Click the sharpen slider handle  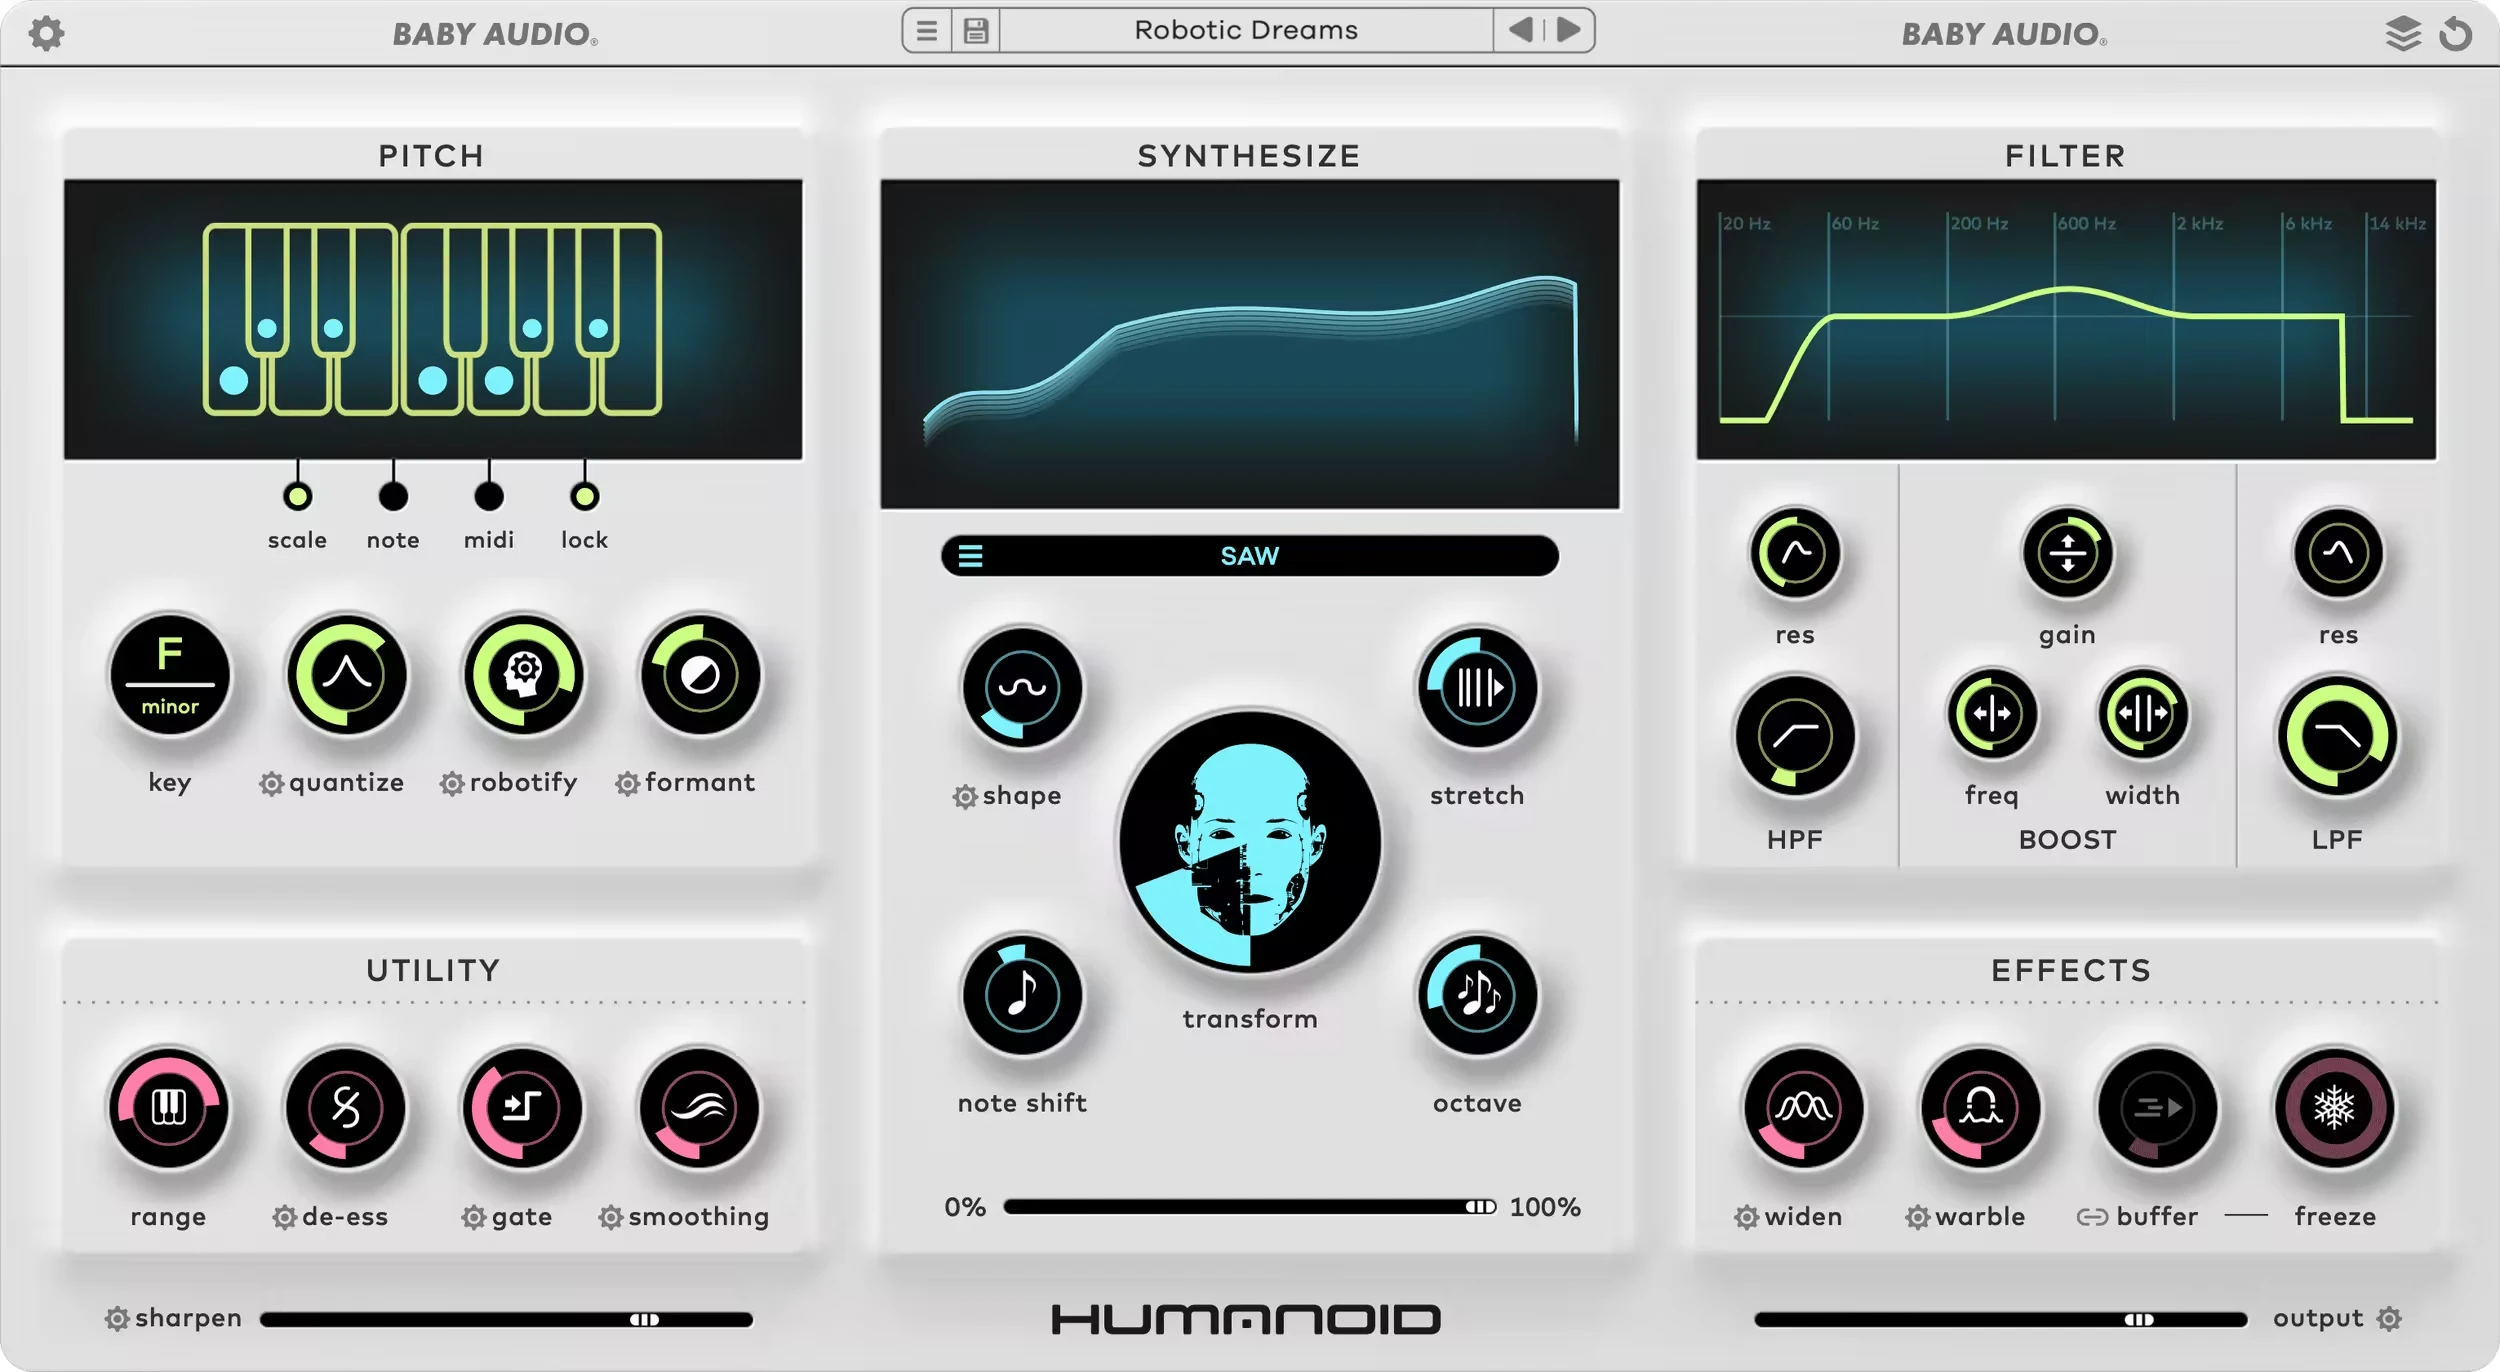pos(645,1320)
